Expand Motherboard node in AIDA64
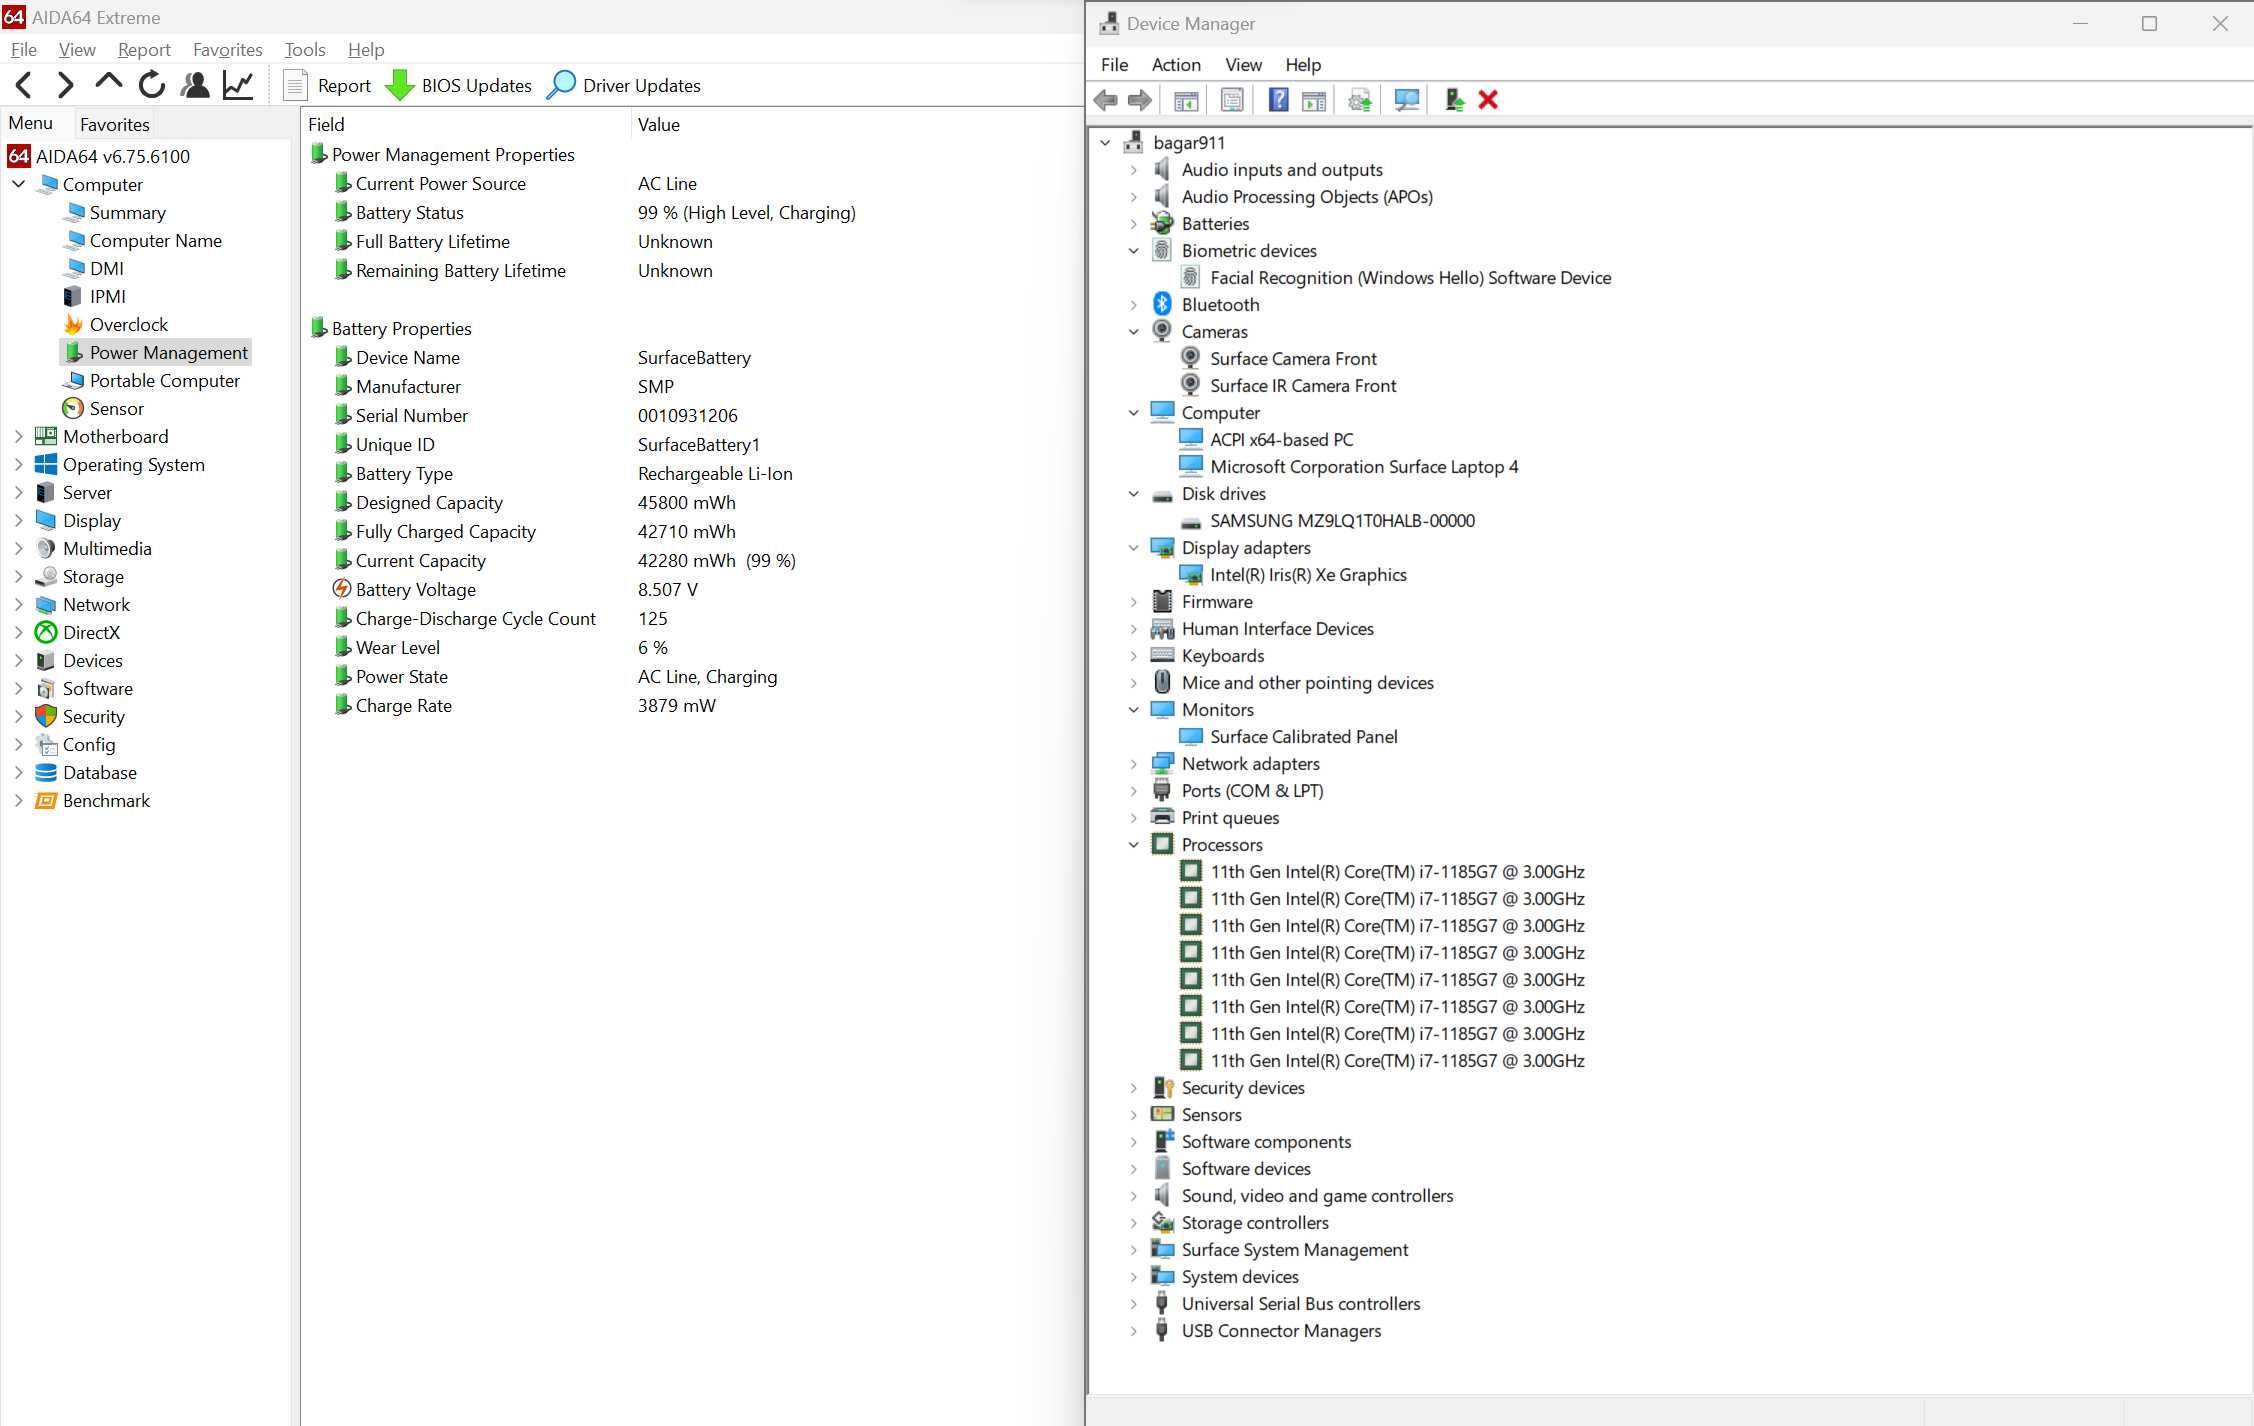Viewport: 2254px width, 1426px height. pos(18,436)
